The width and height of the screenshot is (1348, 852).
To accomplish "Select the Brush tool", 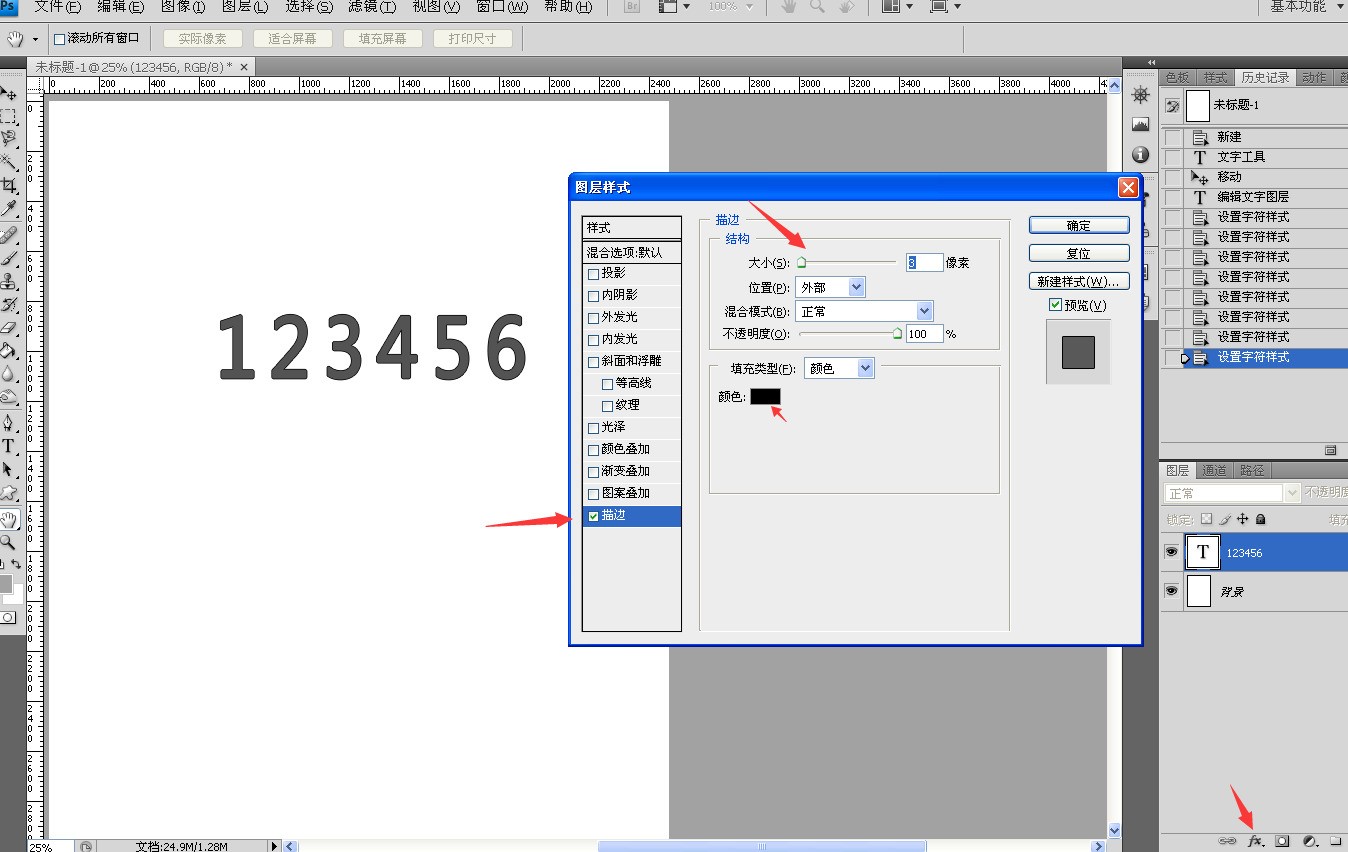I will pyautogui.click(x=8, y=258).
